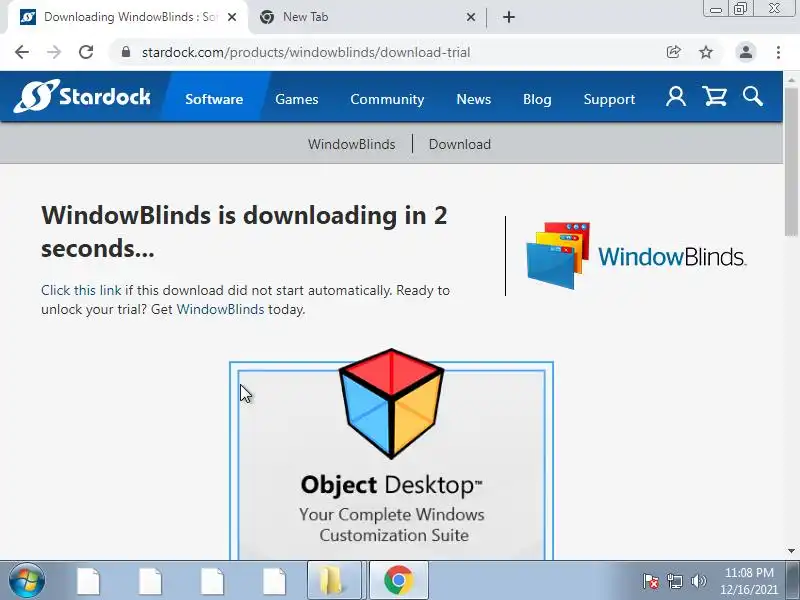Open the Stardock account user icon
800x600 pixels.
point(676,96)
